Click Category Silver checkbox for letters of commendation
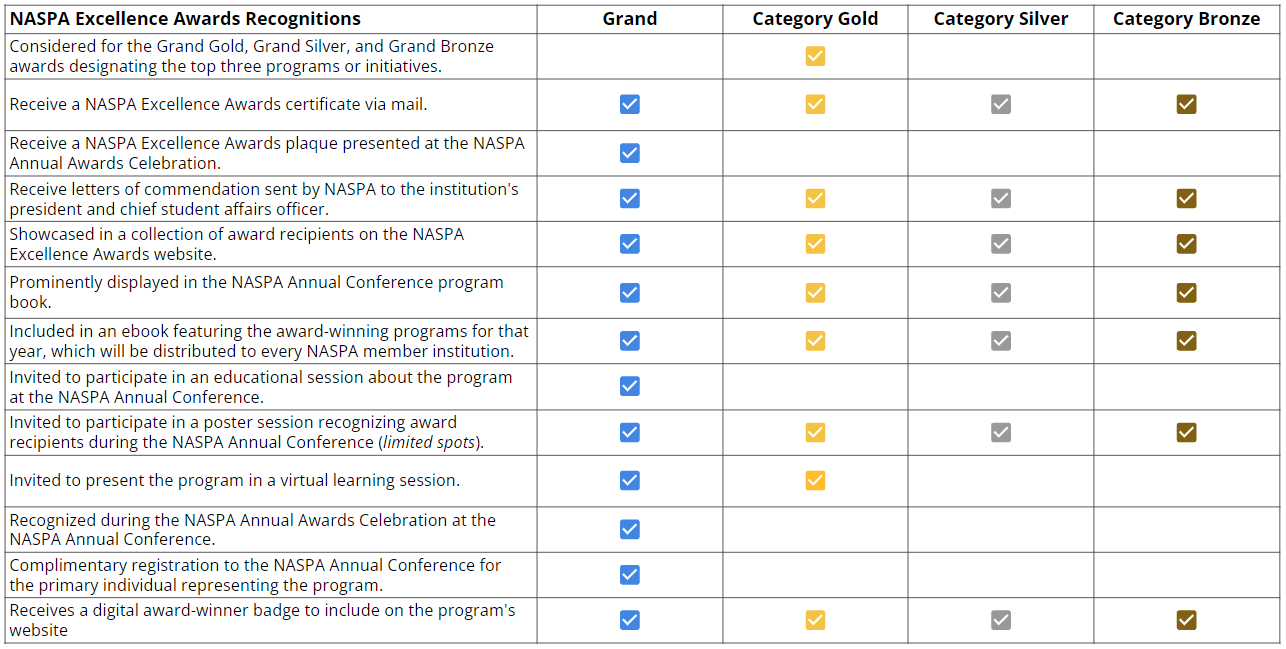 [x=1000, y=198]
